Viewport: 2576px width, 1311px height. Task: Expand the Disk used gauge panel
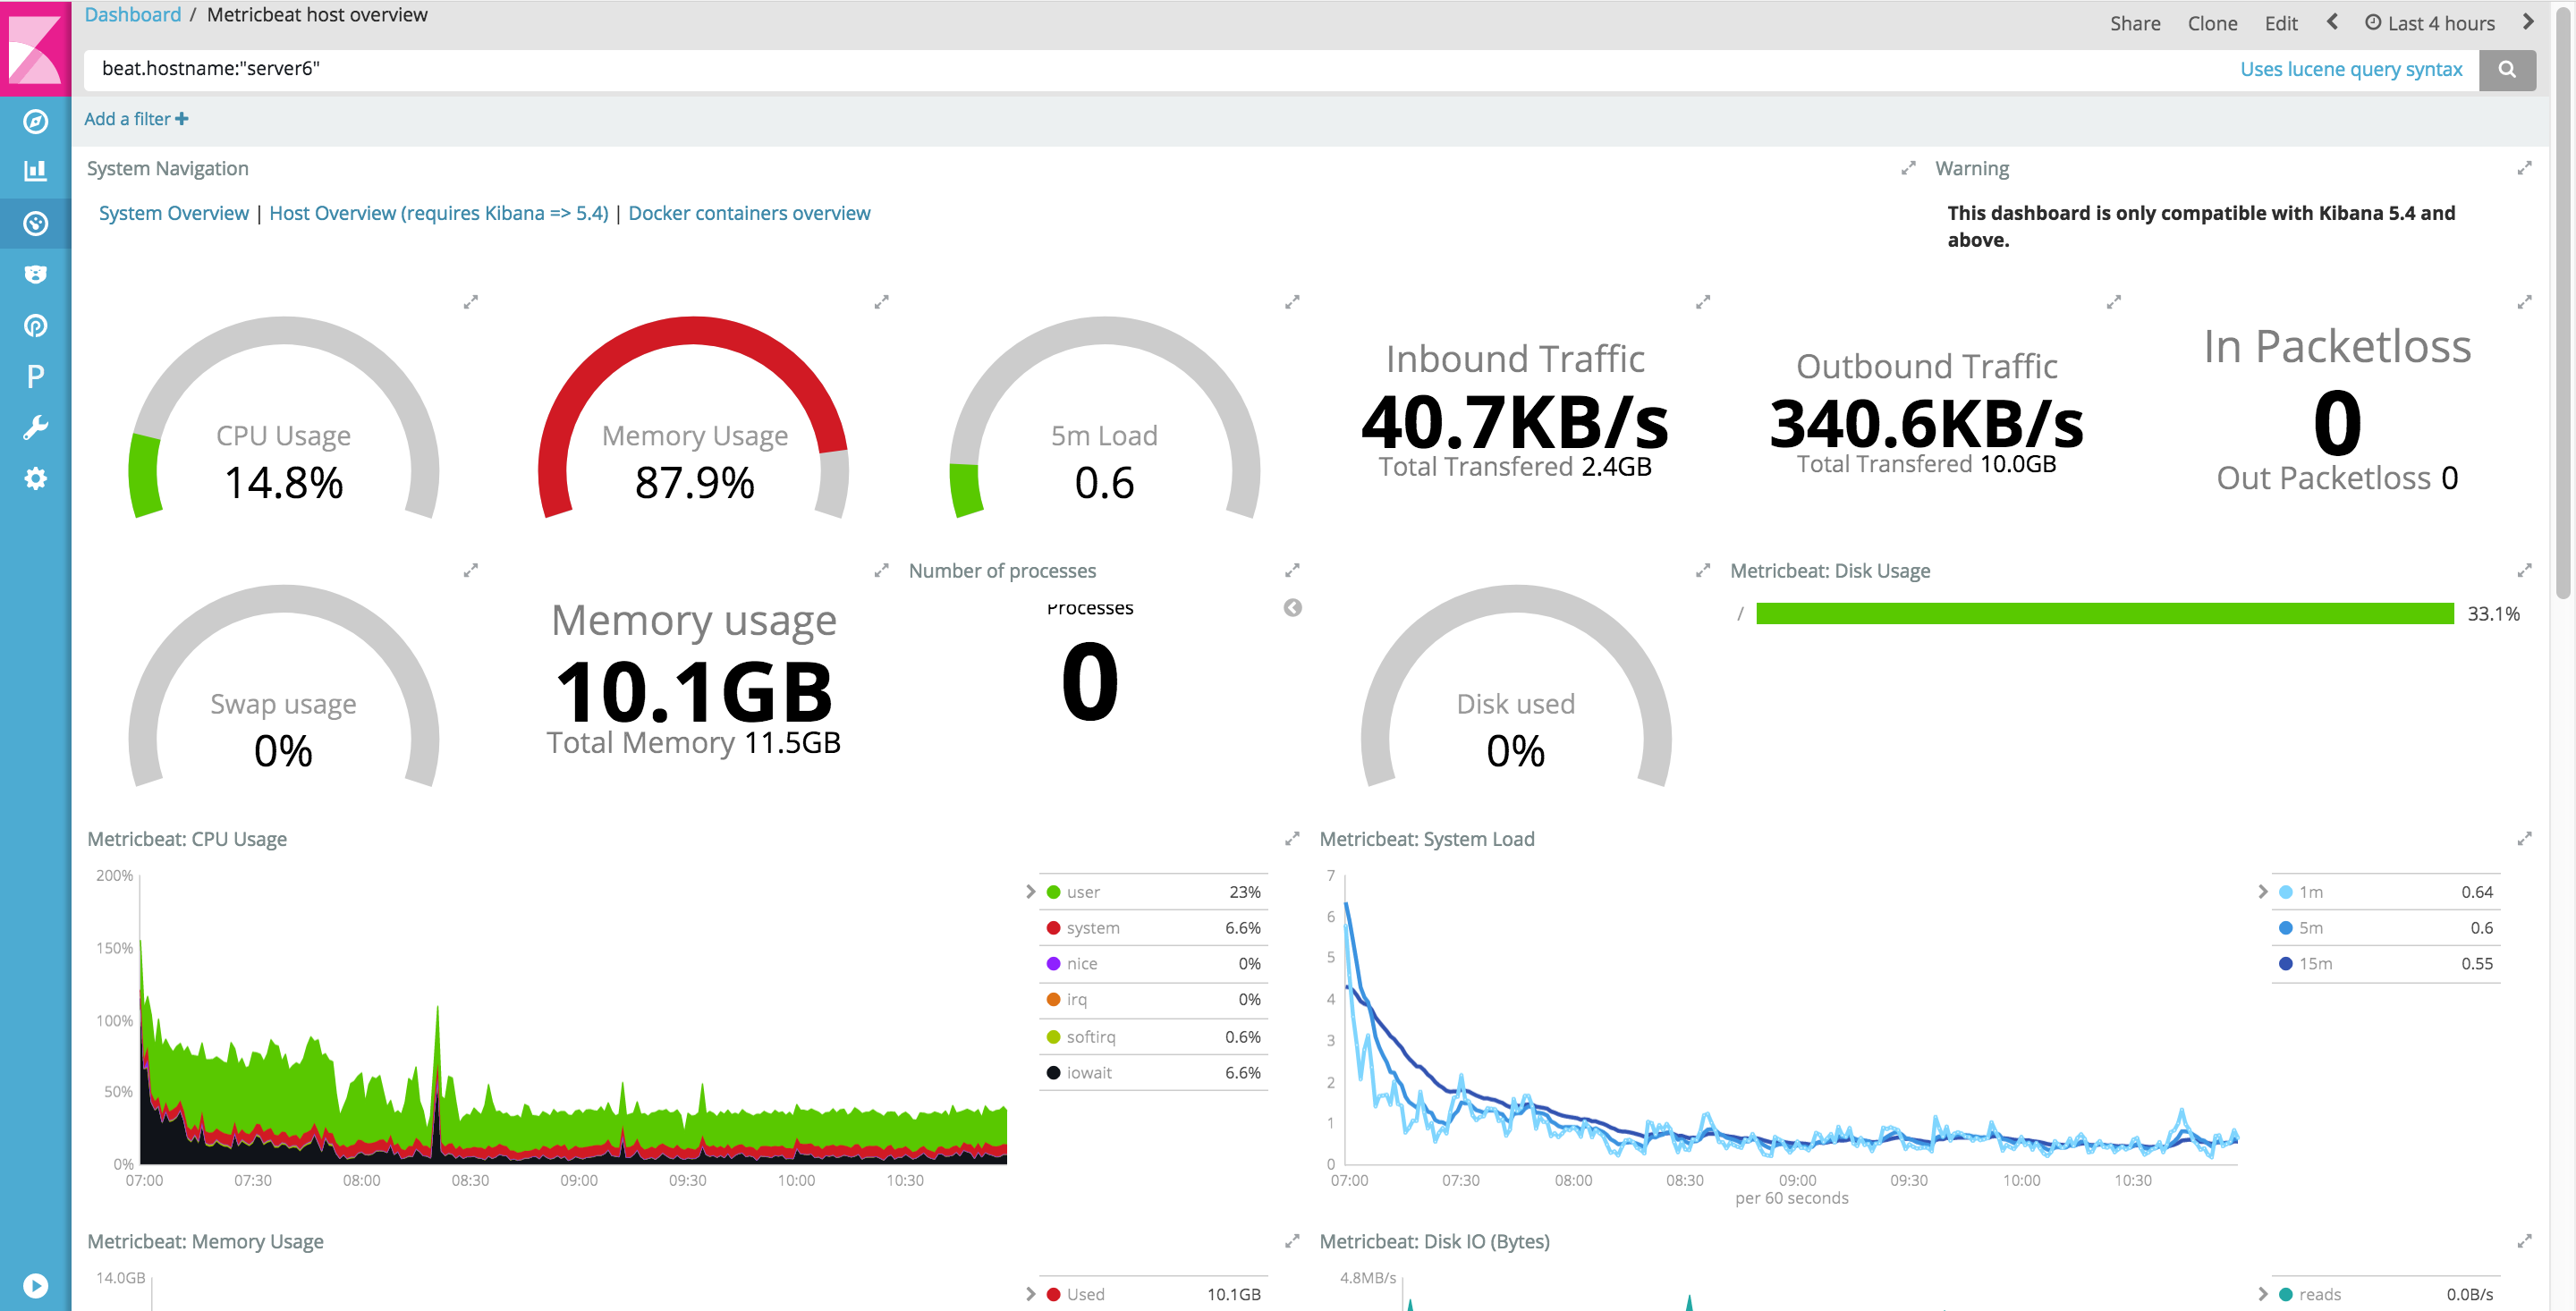point(1703,570)
